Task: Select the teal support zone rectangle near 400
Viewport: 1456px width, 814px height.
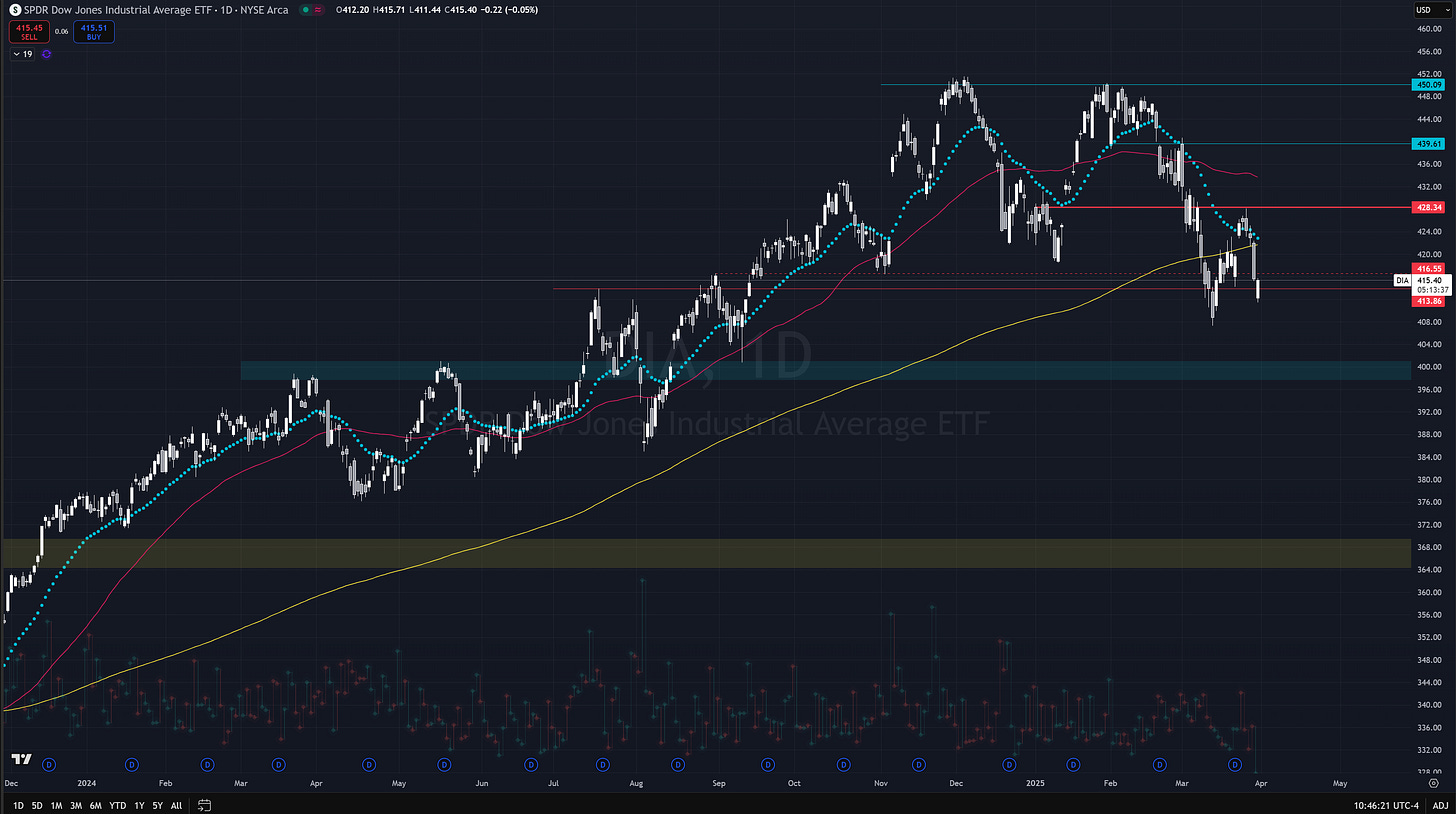Action: coord(825,370)
